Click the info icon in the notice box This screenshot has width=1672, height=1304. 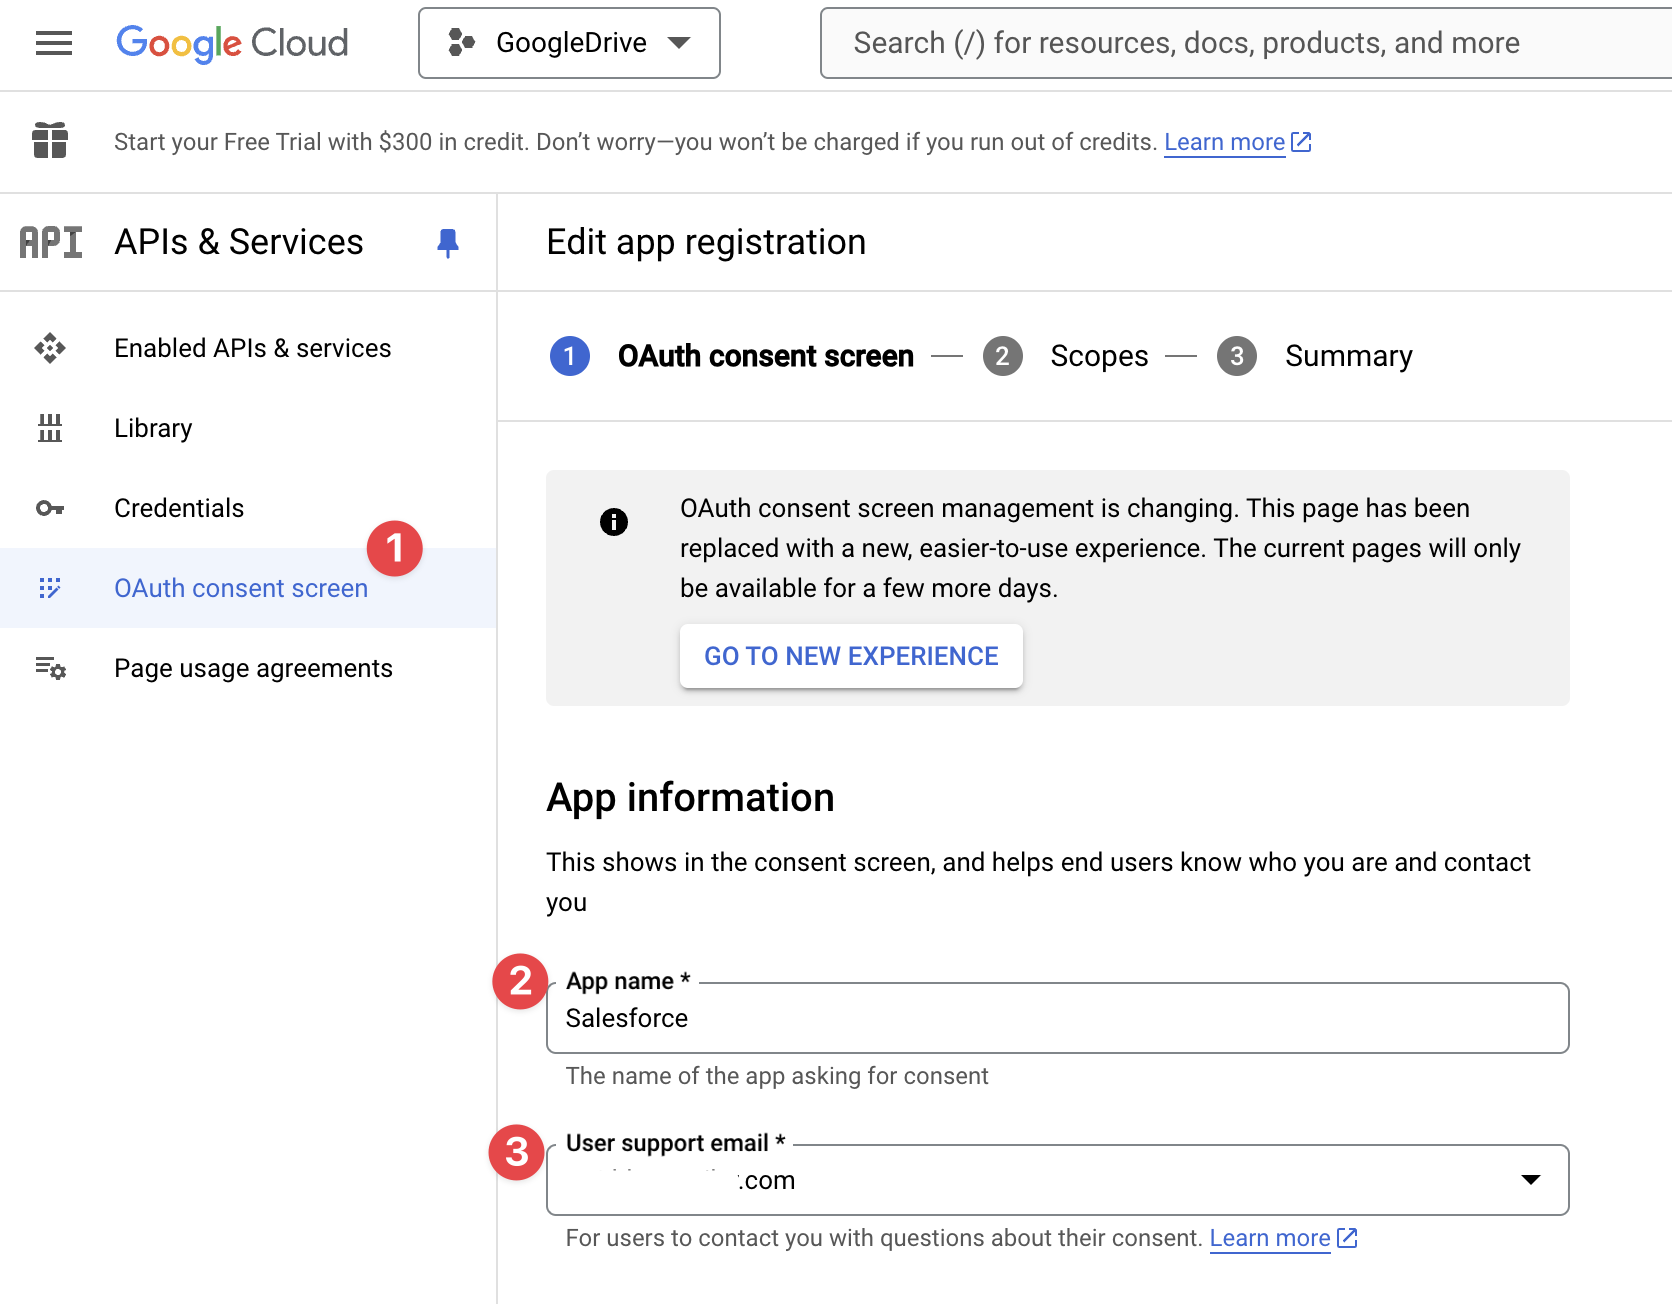614,521
